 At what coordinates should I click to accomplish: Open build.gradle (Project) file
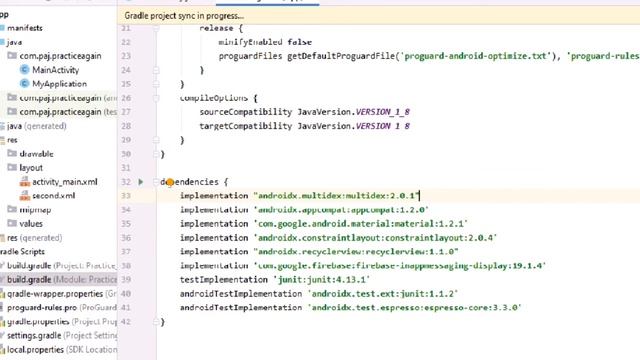[x=61, y=266]
